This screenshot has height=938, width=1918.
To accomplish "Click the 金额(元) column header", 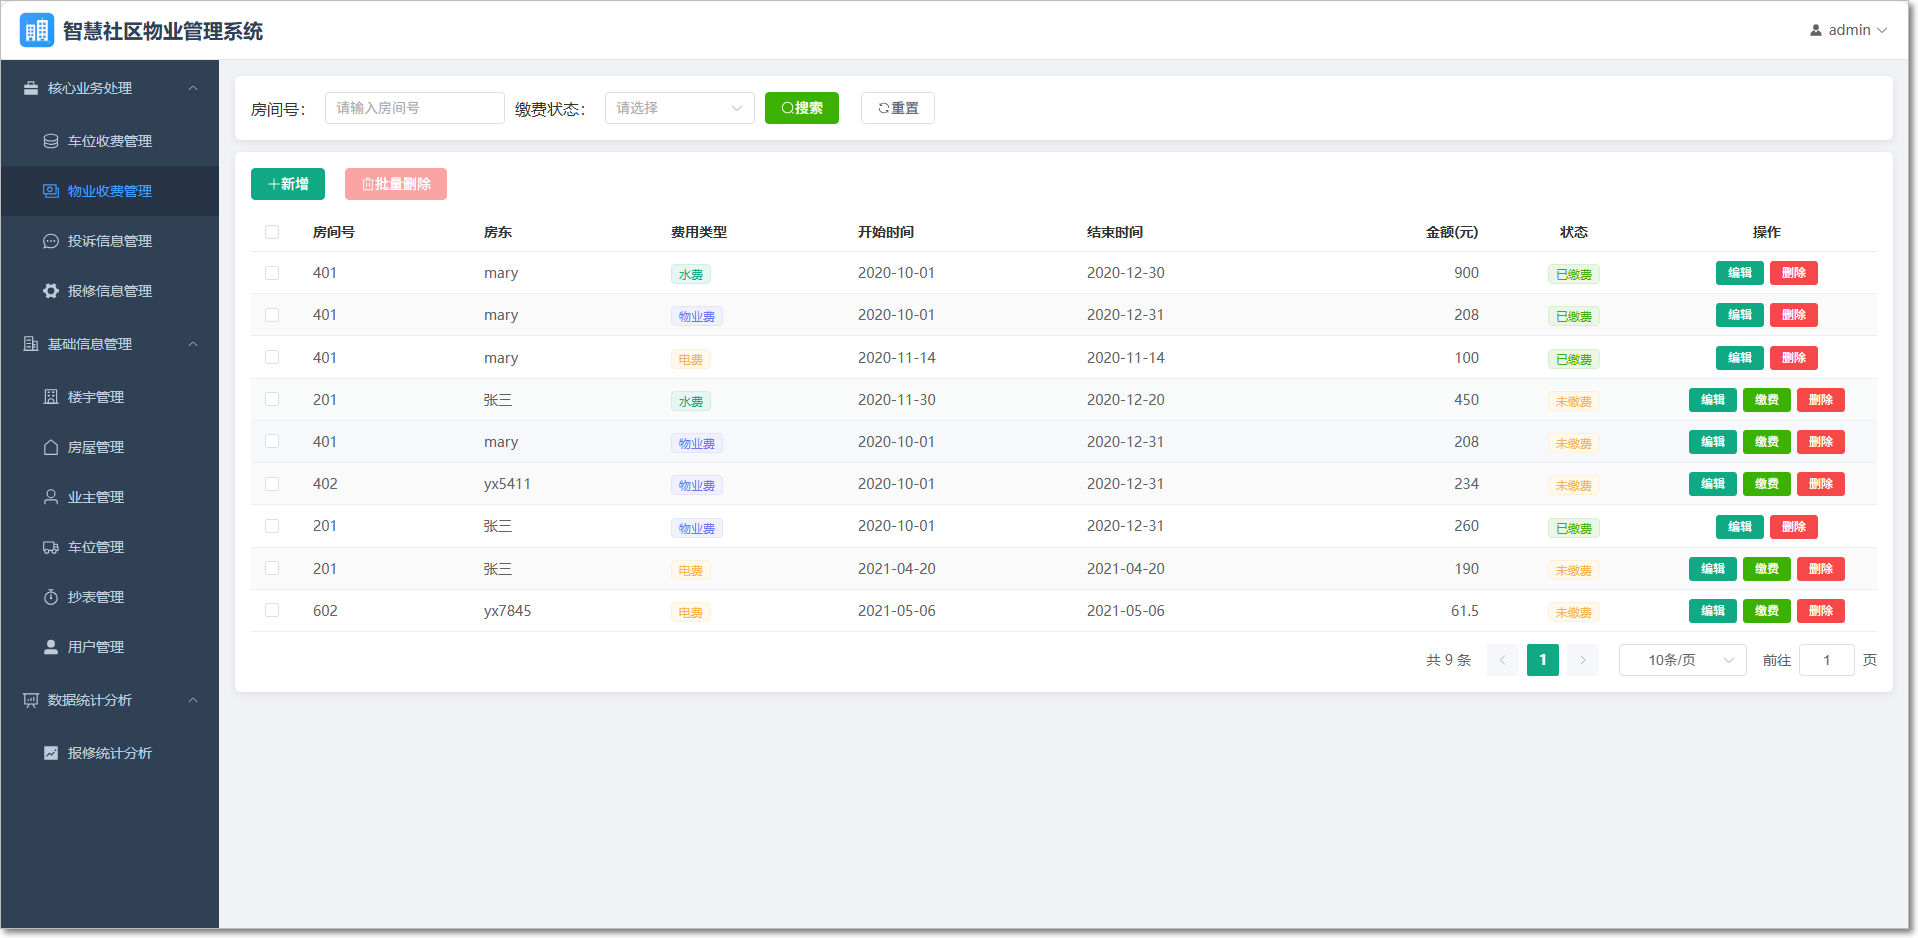I will 1452,232.
